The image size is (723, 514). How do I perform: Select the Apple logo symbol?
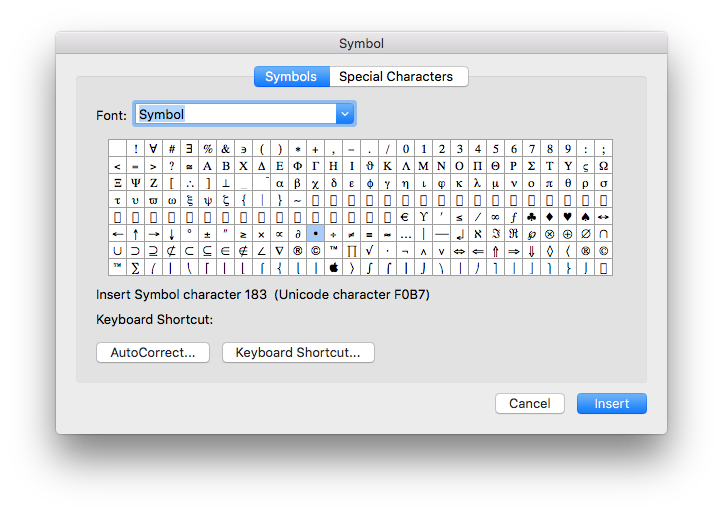point(333,268)
